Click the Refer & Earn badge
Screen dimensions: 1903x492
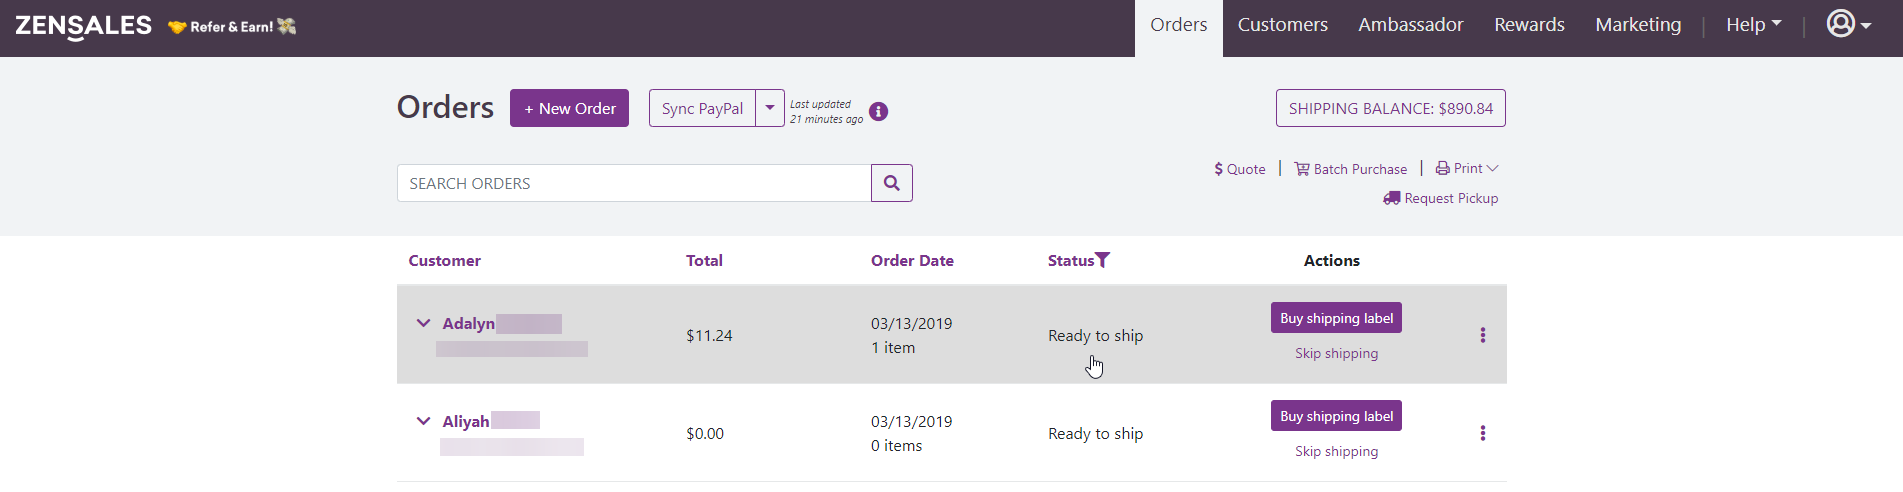[x=232, y=26]
